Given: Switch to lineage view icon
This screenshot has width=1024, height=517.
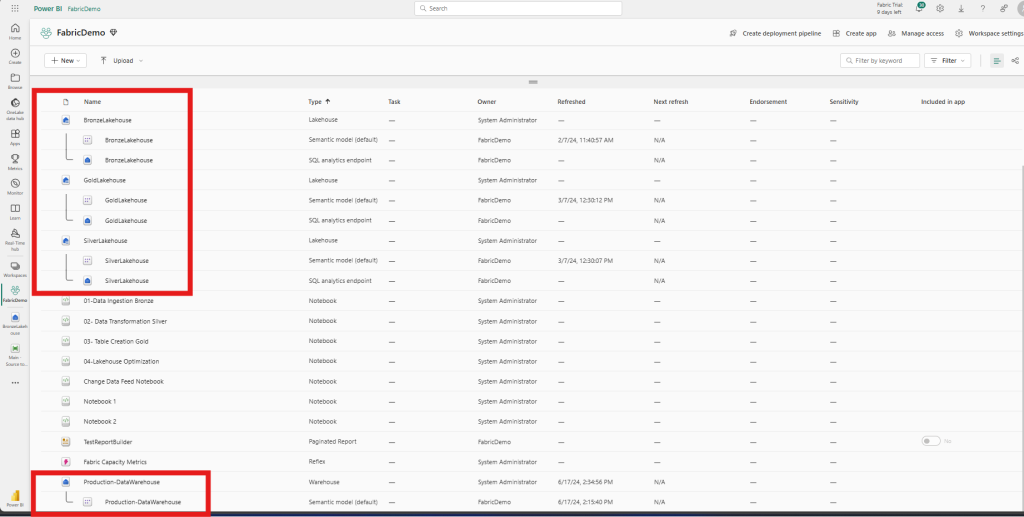Looking at the screenshot, I should pos(1015,61).
